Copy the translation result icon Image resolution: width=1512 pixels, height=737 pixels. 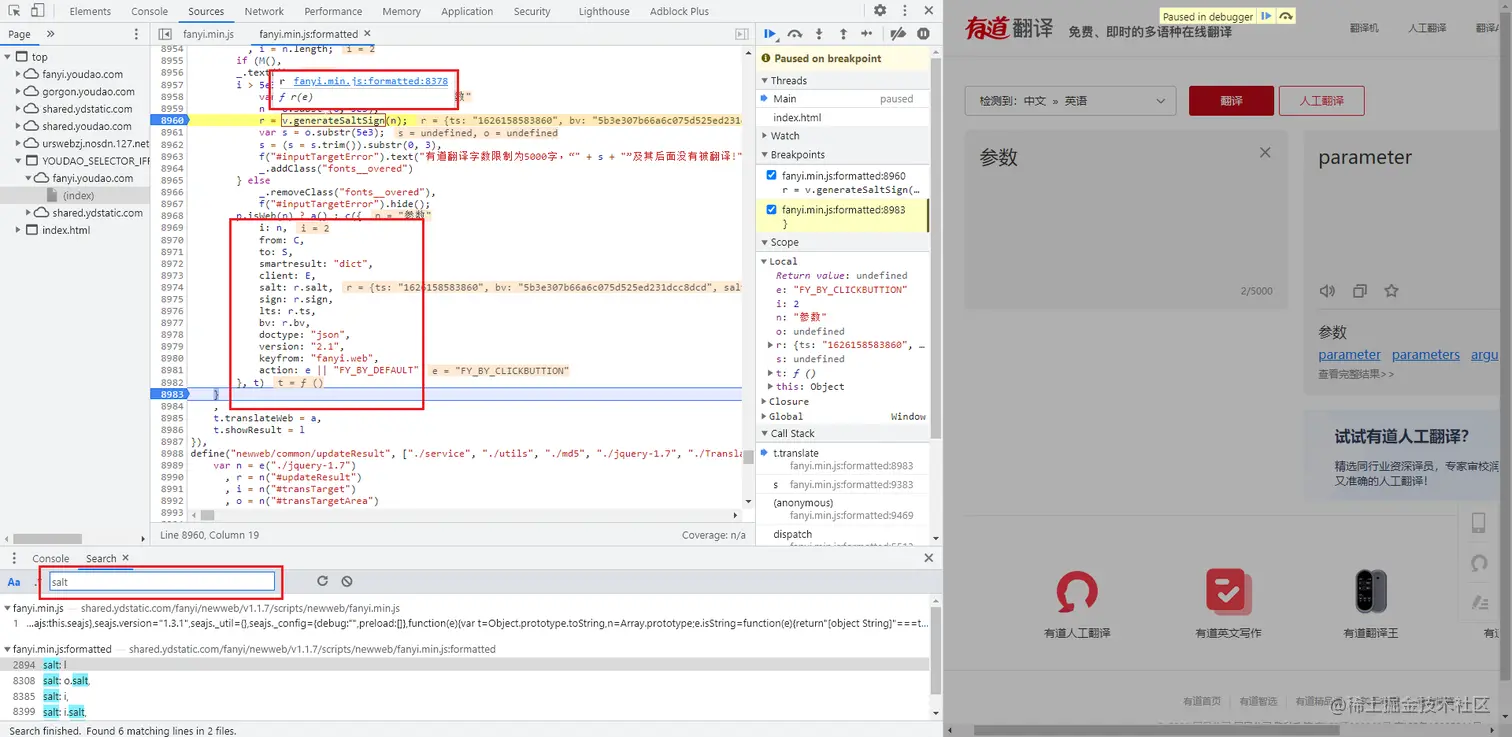1359,291
